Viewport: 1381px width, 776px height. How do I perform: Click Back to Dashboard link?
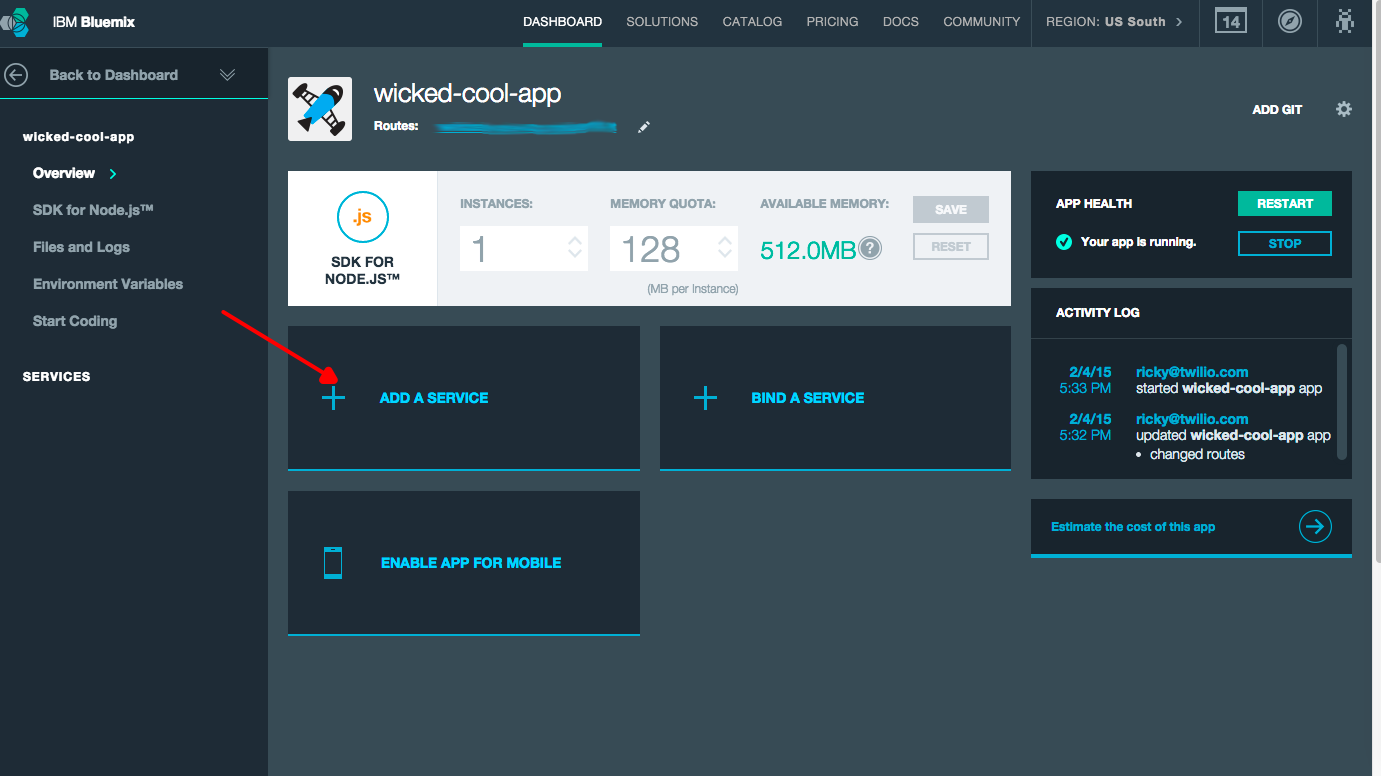pos(113,75)
